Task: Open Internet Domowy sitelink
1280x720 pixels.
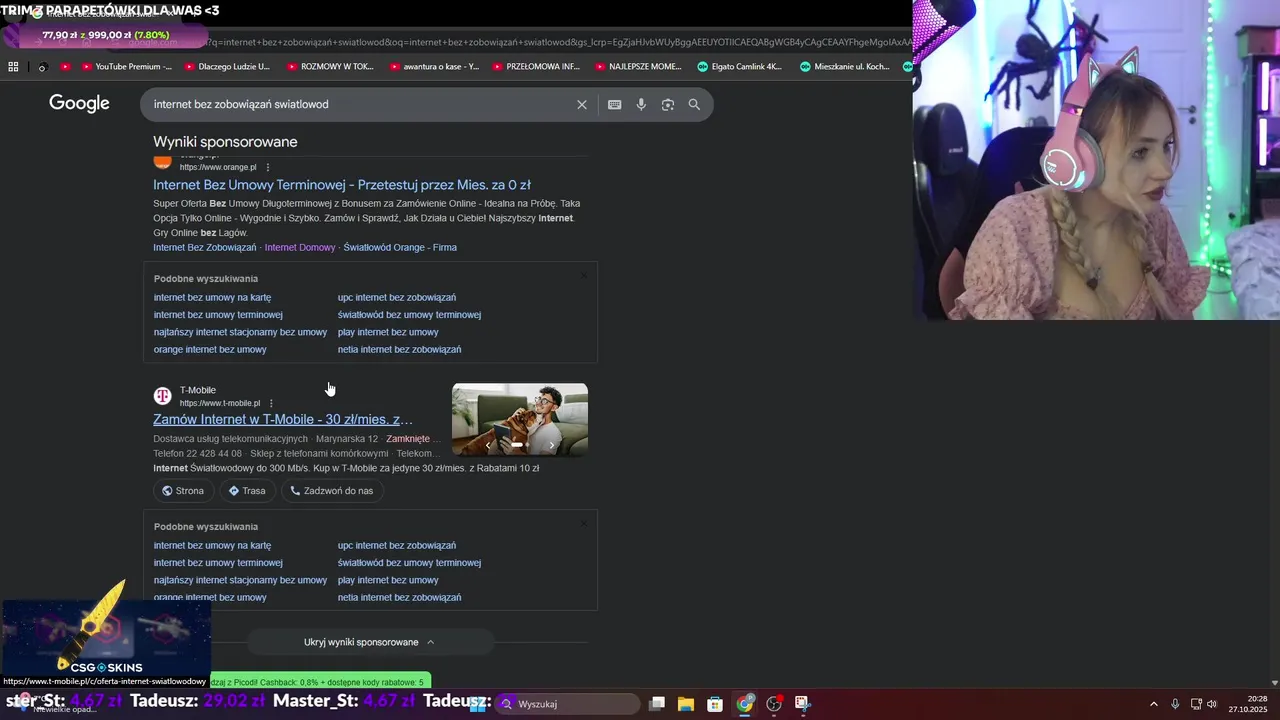Action: [x=300, y=247]
